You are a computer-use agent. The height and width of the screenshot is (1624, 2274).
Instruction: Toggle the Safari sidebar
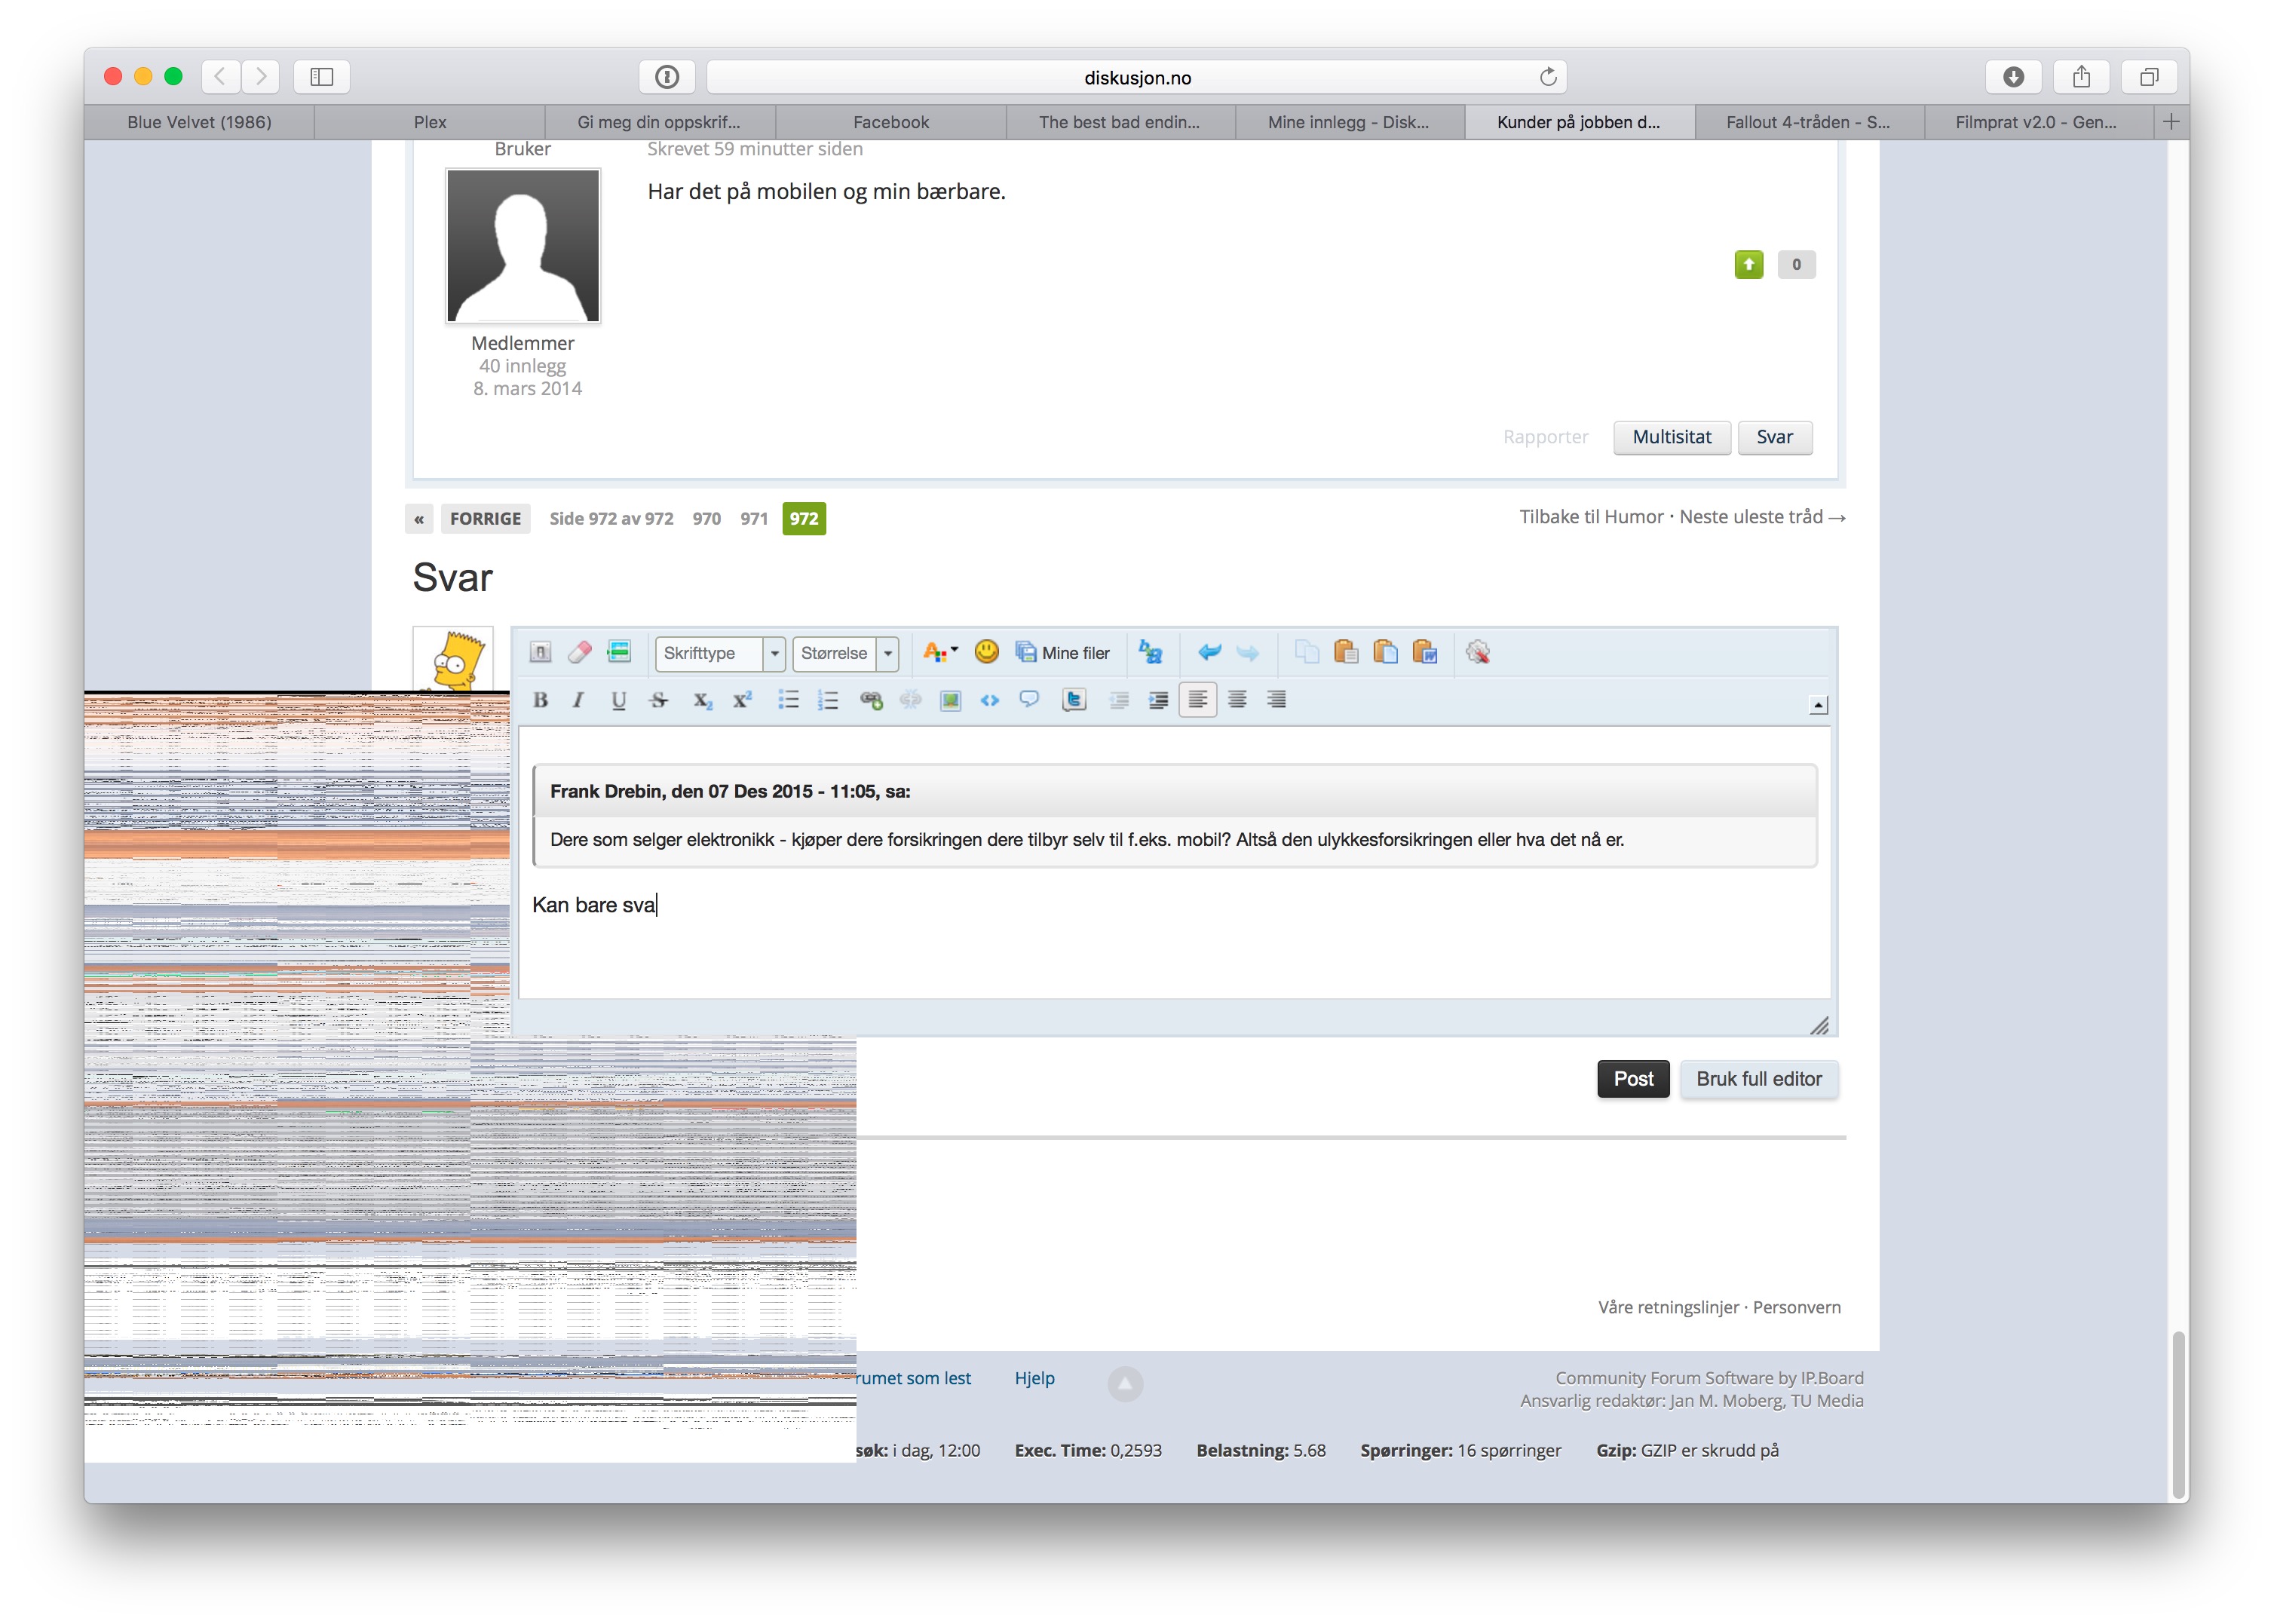tap(321, 77)
